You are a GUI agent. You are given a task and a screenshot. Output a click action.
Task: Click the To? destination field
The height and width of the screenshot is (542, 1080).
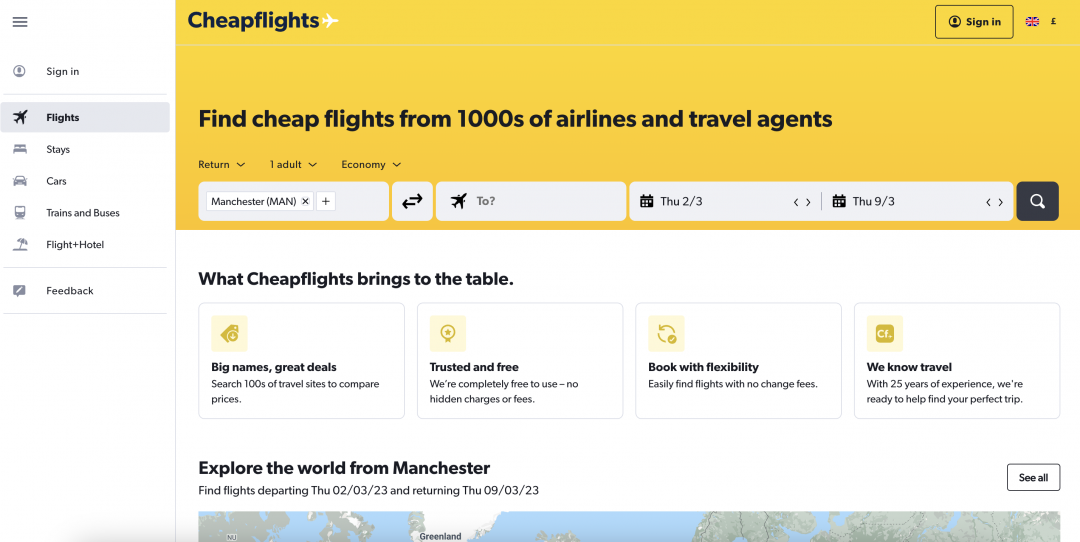[x=531, y=201]
